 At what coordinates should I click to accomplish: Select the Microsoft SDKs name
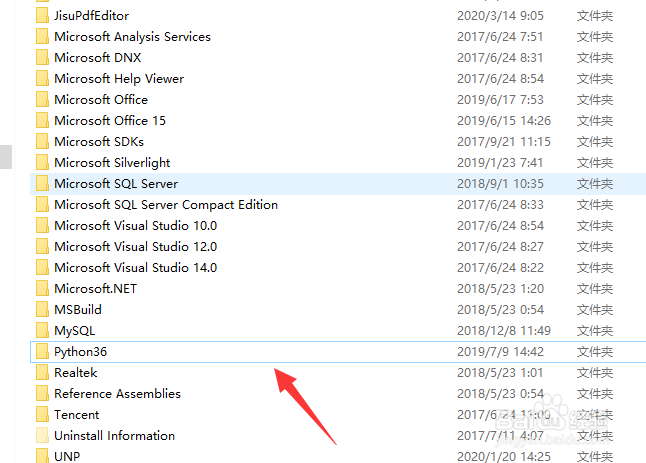(x=99, y=142)
